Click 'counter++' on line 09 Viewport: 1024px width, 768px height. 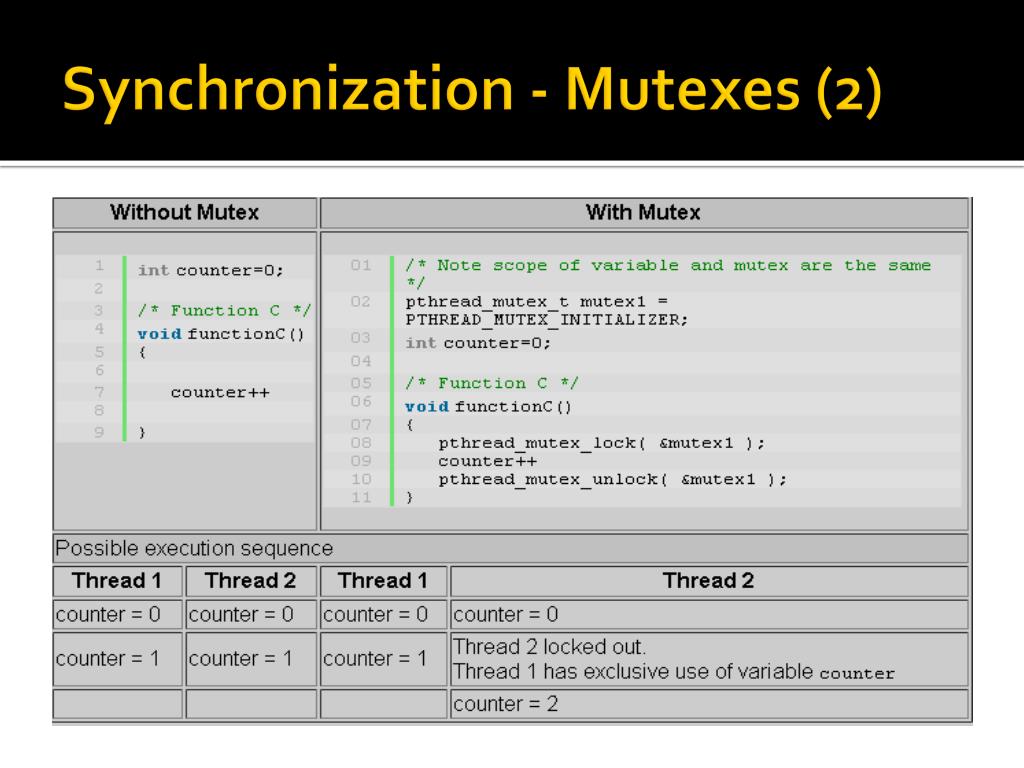click(488, 461)
